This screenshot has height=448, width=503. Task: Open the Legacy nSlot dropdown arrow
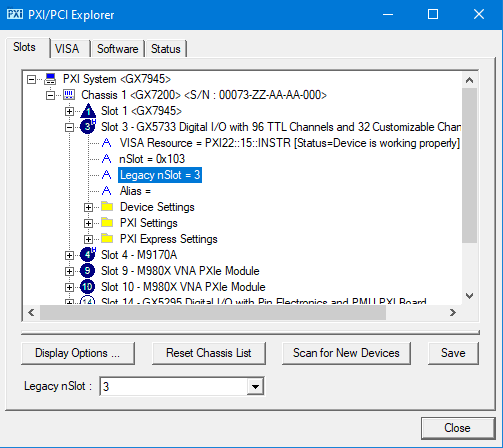point(255,387)
